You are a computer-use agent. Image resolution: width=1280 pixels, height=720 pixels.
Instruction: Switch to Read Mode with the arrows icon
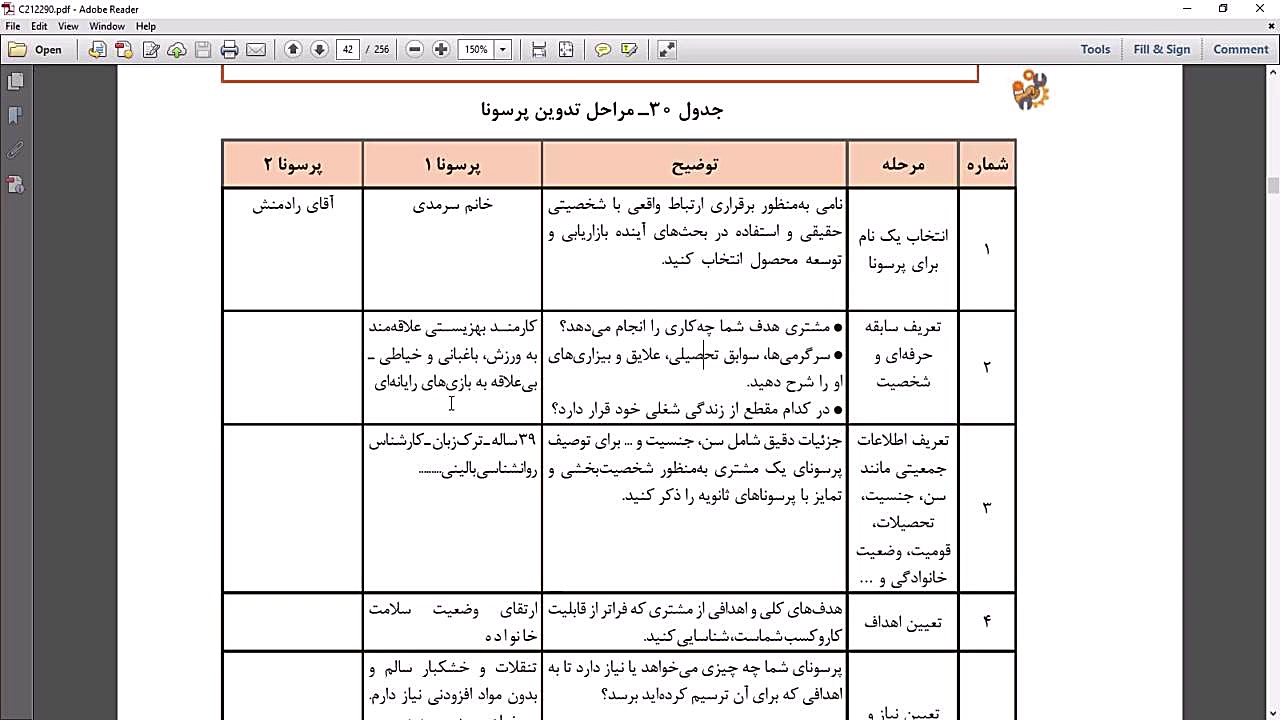(x=667, y=49)
